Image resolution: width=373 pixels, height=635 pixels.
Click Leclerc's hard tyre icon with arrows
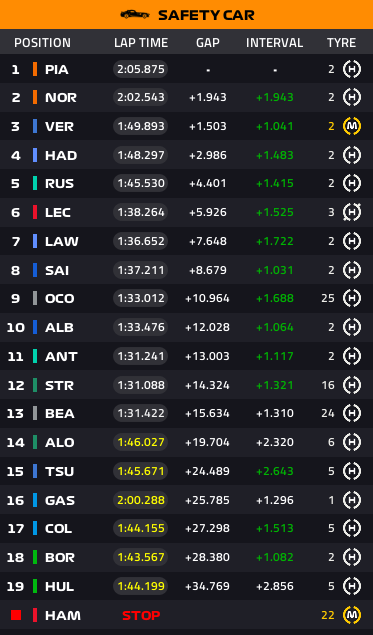[x=352, y=212]
